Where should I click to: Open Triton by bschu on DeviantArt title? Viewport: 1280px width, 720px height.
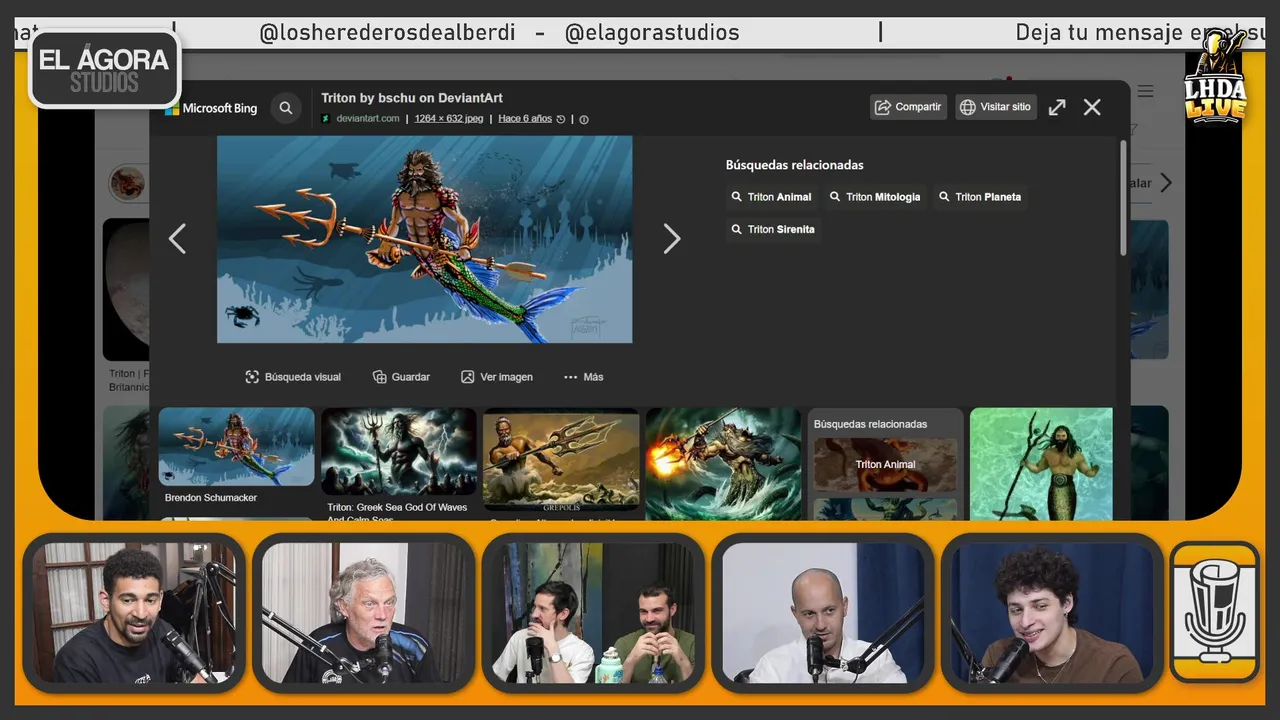[412, 98]
